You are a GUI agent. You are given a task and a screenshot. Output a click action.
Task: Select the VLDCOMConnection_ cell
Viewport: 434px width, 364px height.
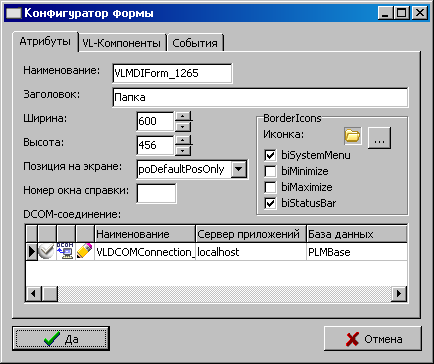[x=145, y=252]
